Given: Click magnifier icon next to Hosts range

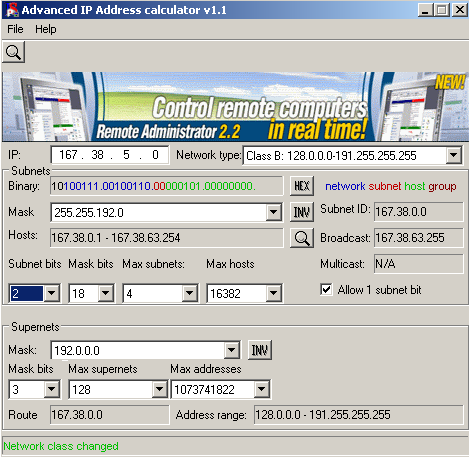Looking at the screenshot, I should [x=302, y=238].
